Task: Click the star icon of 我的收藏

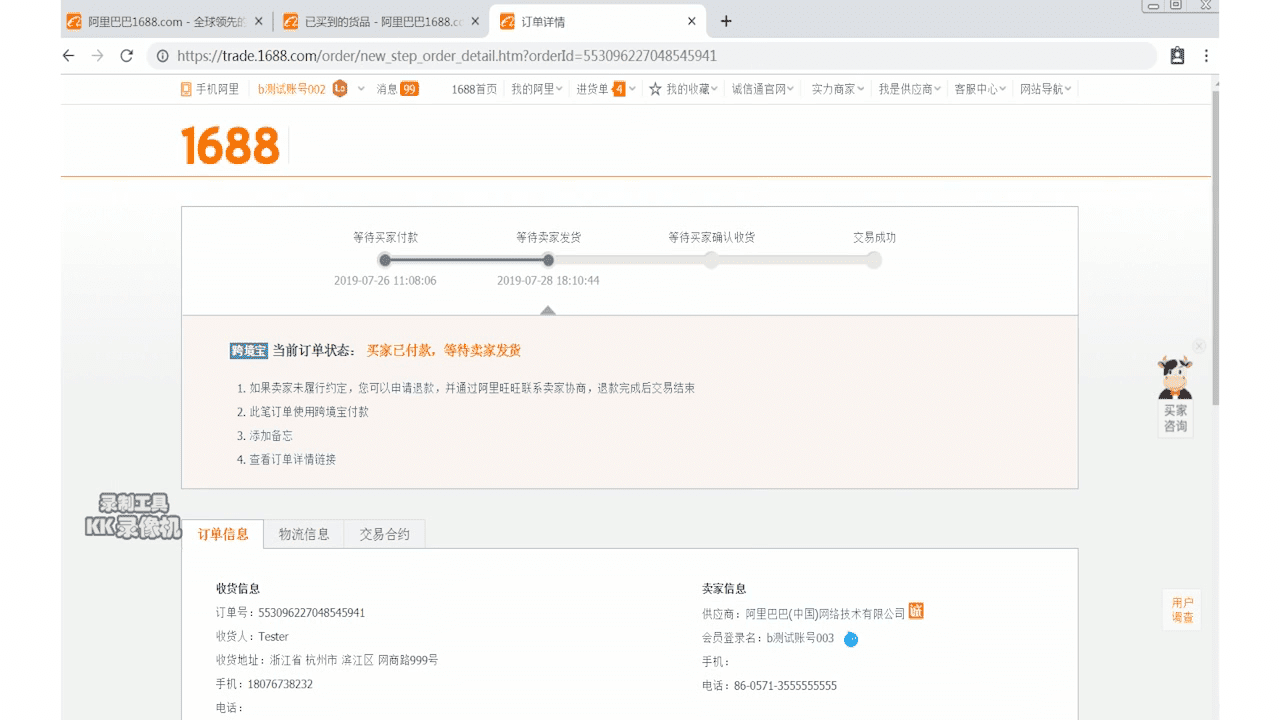Action: pos(655,89)
